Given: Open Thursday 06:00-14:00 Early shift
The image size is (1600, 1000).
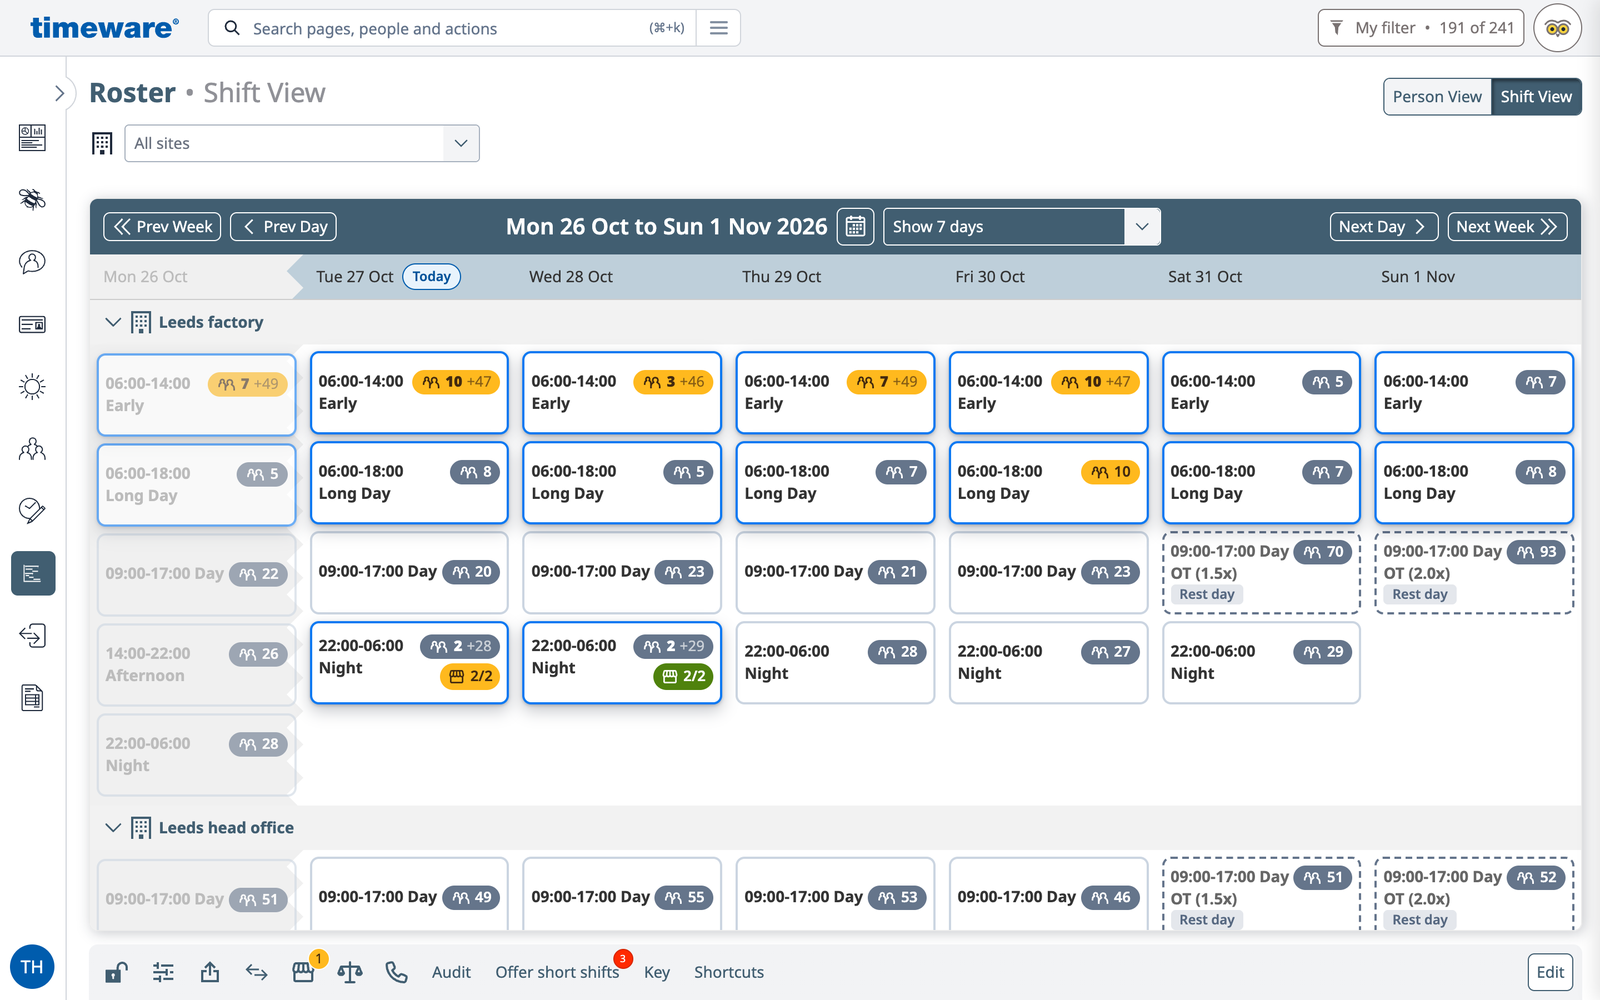Looking at the screenshot, I should coord(835,392).
